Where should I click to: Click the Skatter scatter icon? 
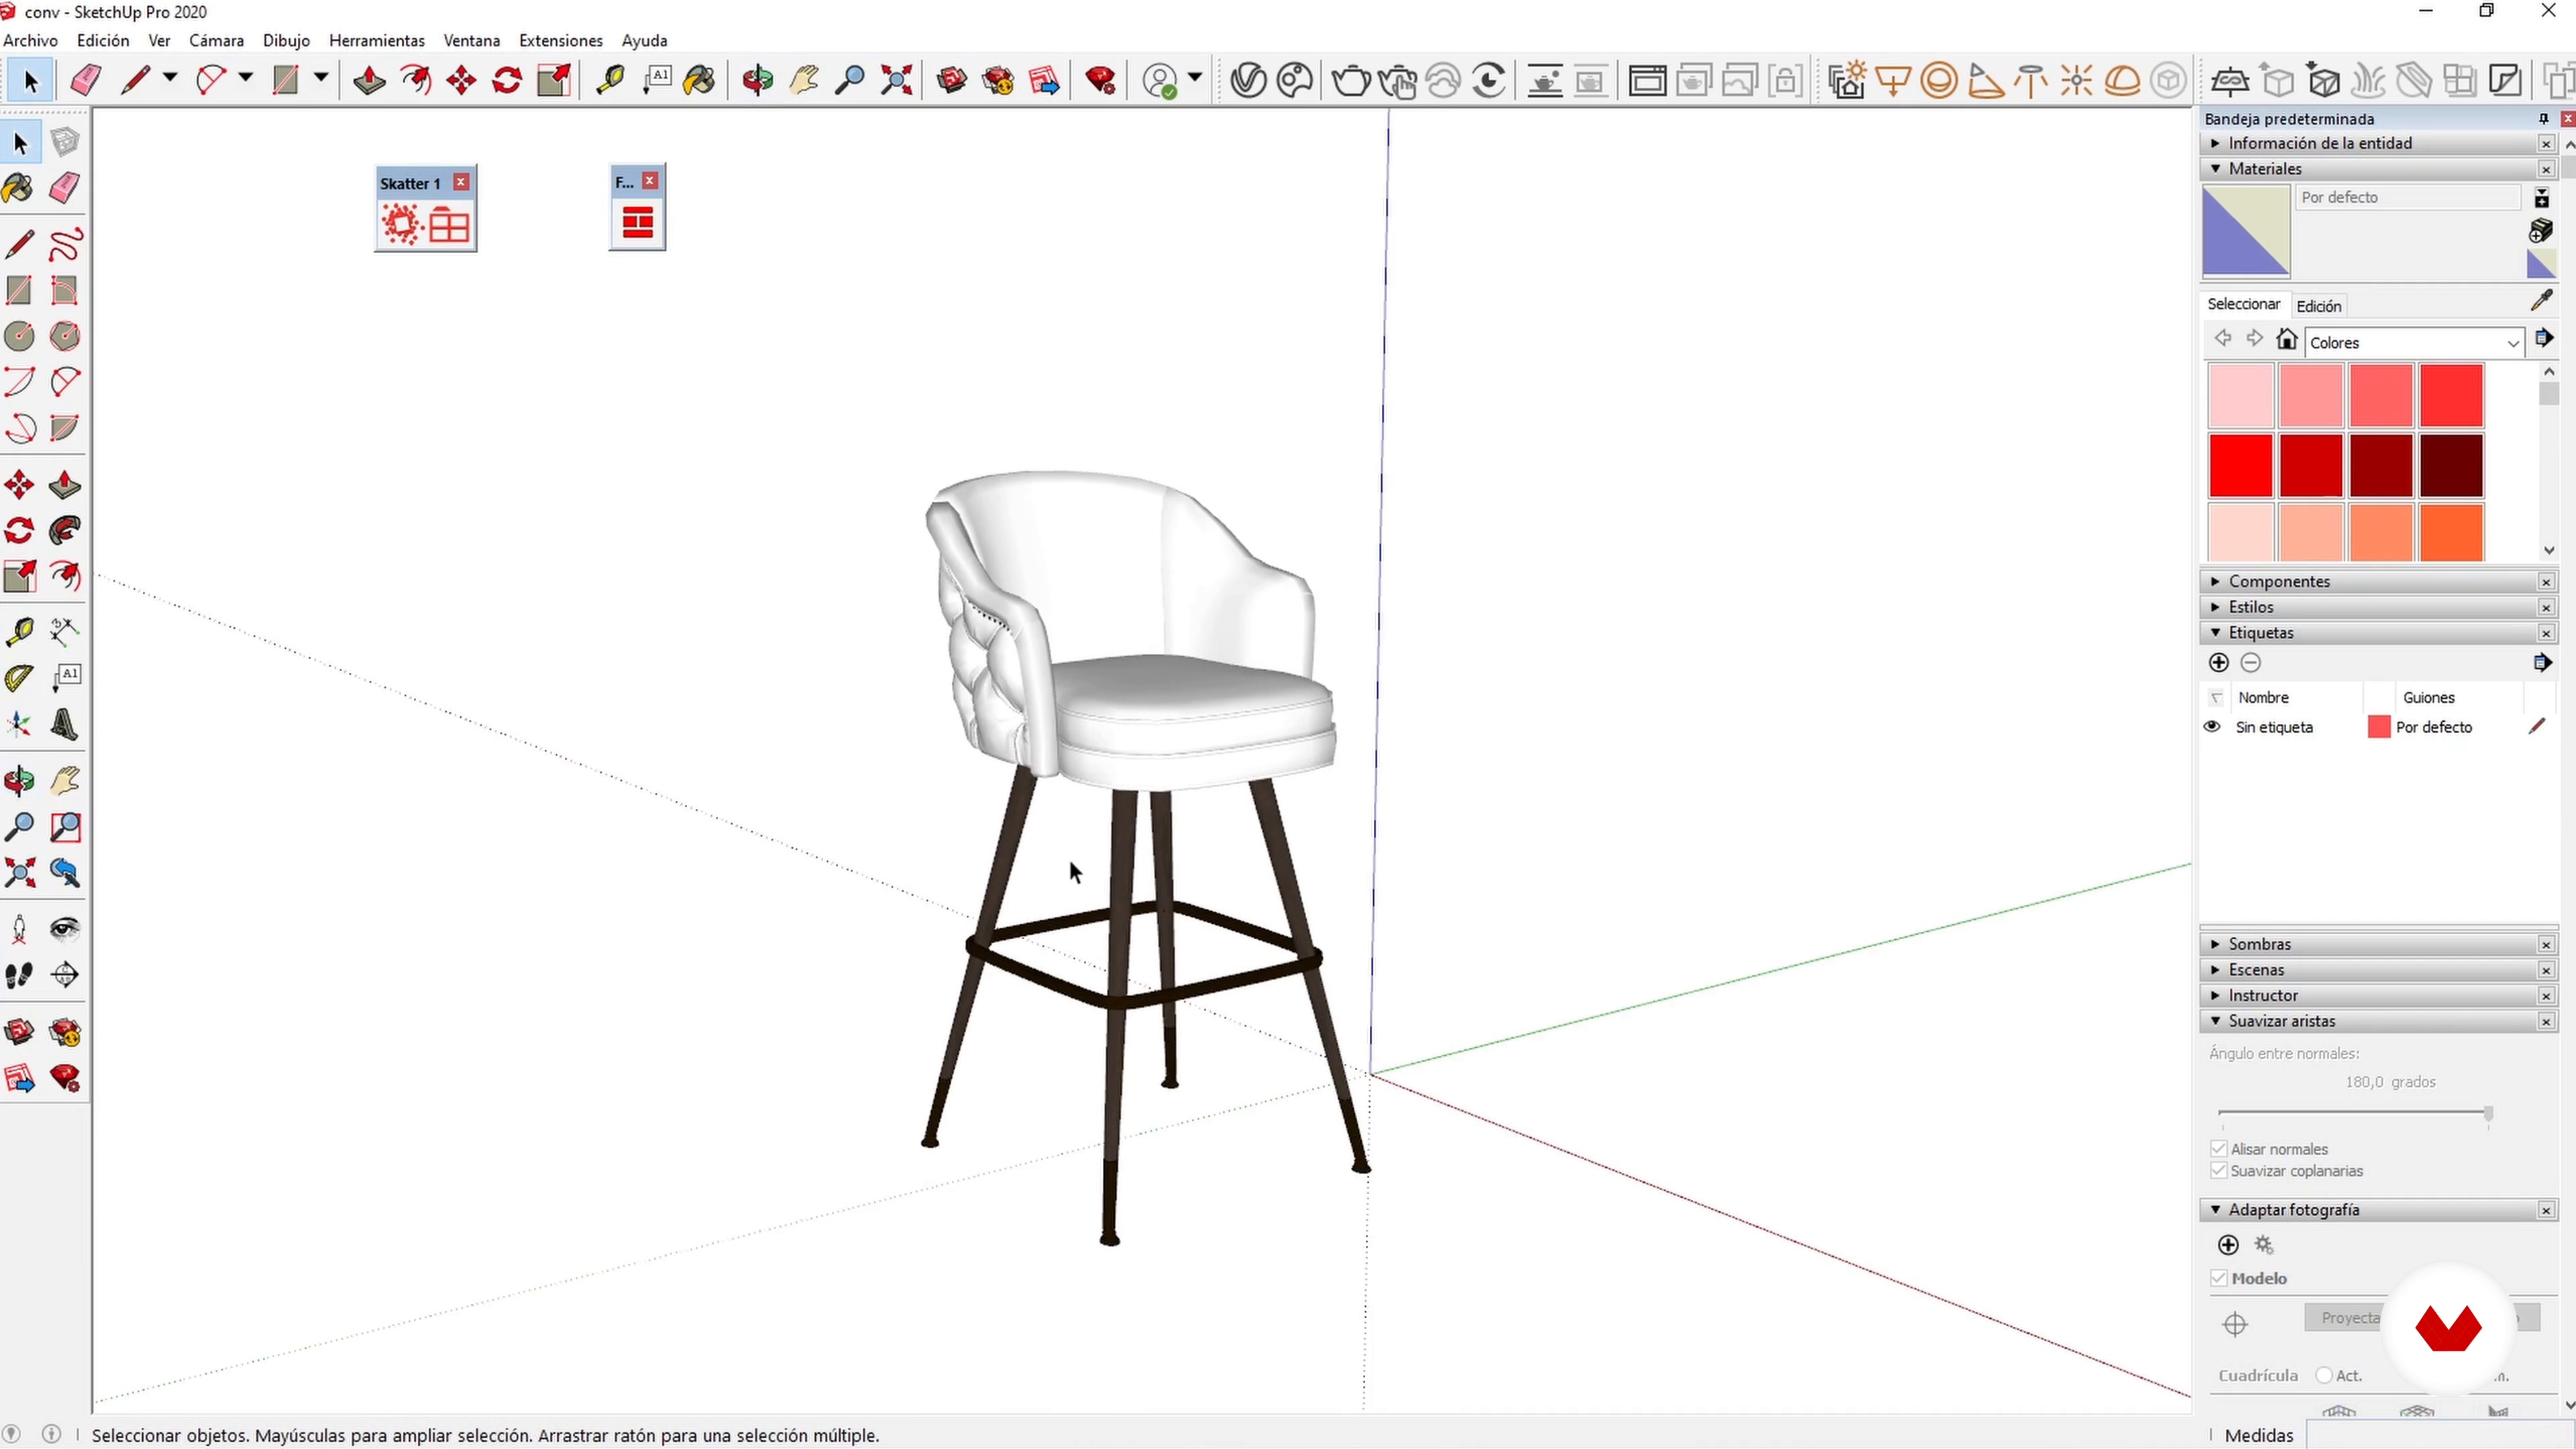click(402, 224)
